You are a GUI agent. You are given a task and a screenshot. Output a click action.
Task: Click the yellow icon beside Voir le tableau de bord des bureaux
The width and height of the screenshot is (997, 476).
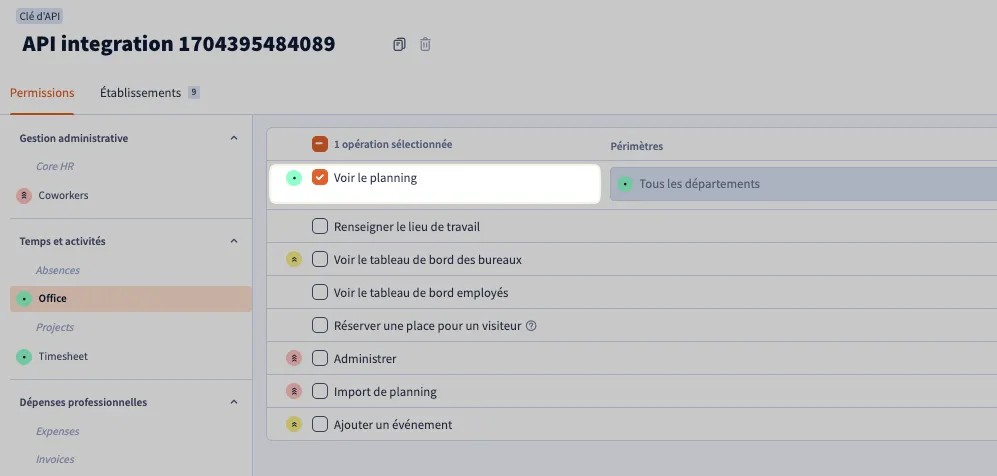point(294,259)
